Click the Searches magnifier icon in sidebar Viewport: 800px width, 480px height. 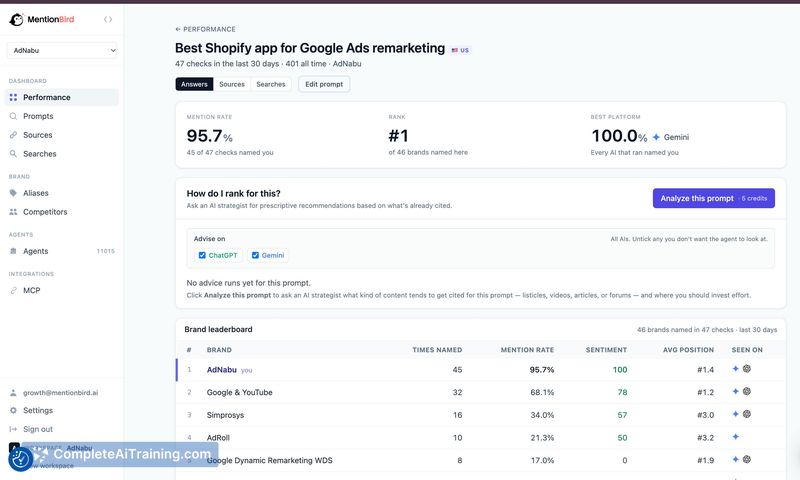tap(13, 154)
